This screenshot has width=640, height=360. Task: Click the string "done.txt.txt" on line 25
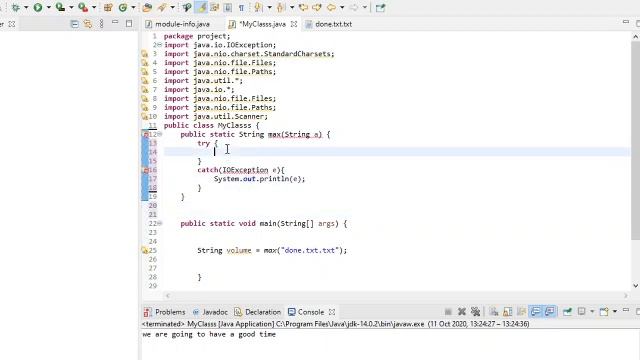tap(310, 250)
